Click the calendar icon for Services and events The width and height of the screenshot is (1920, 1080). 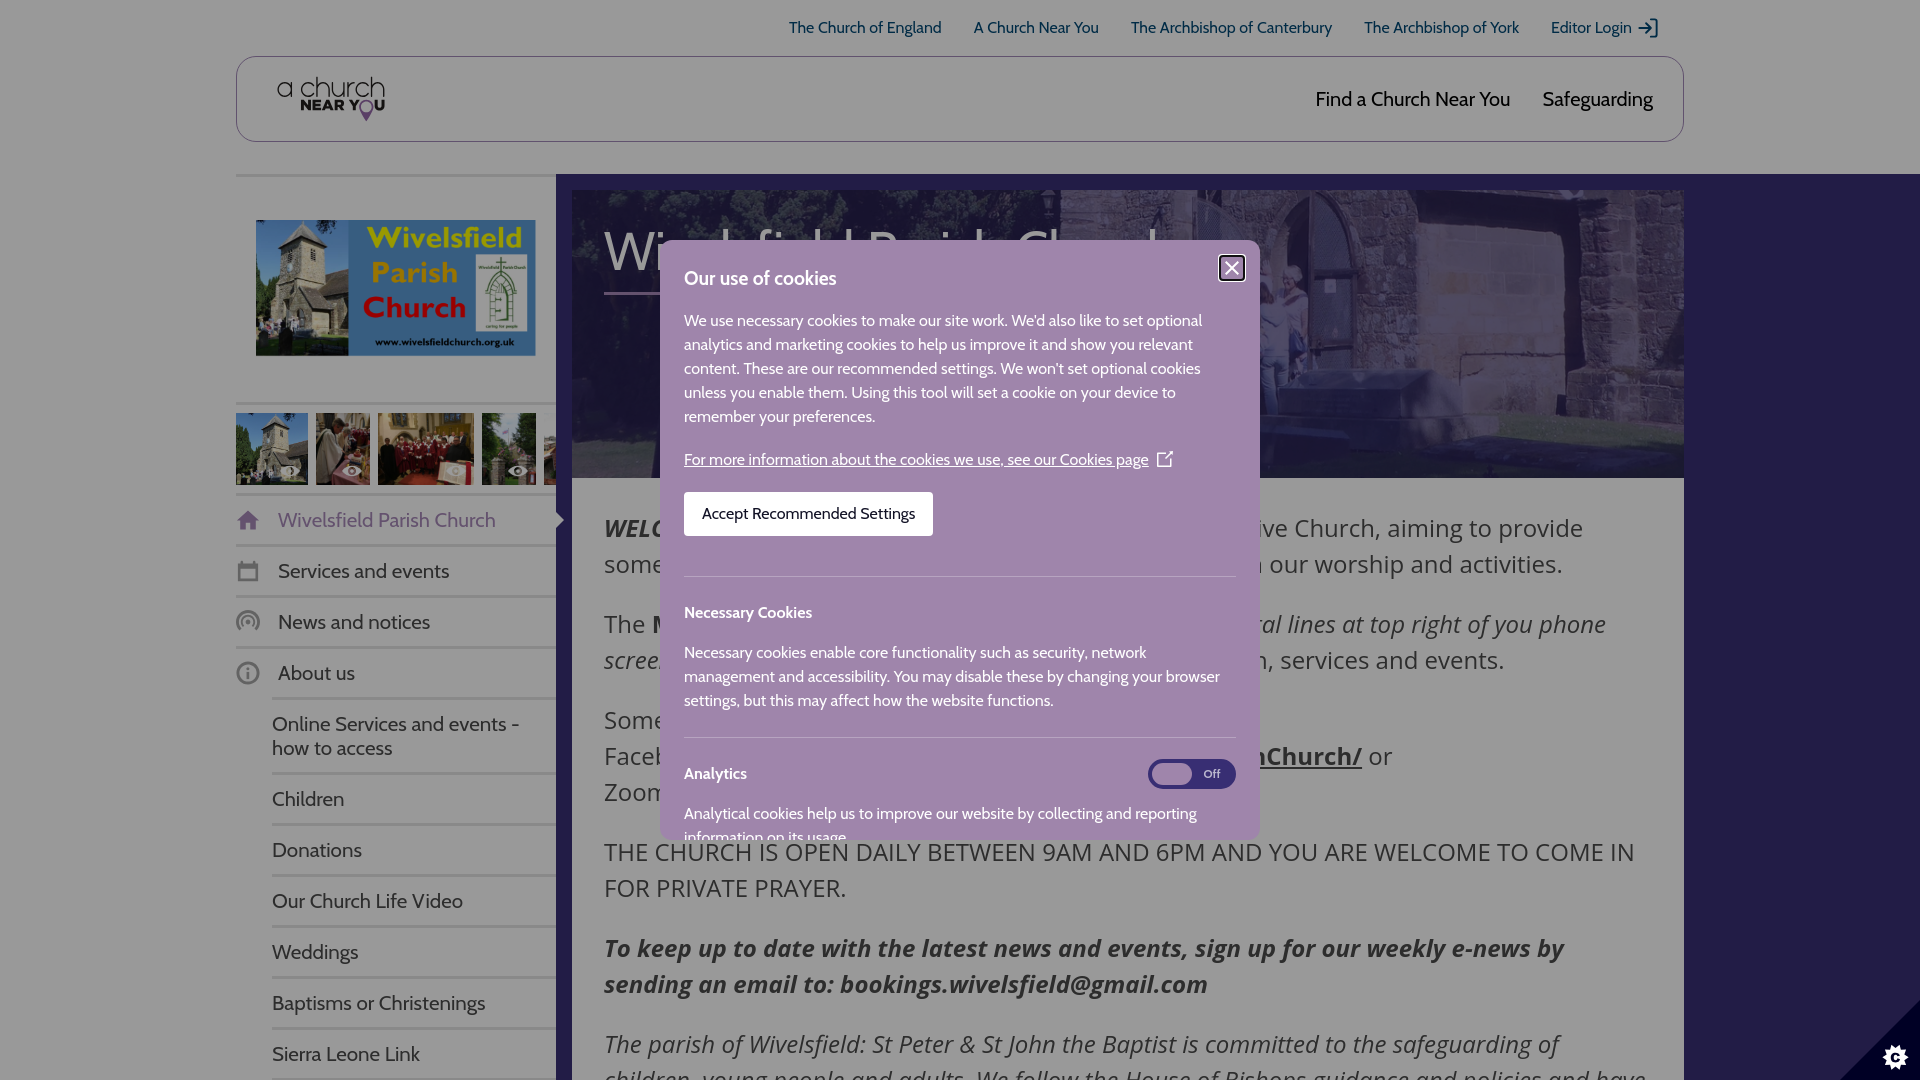tap(248, 571)
